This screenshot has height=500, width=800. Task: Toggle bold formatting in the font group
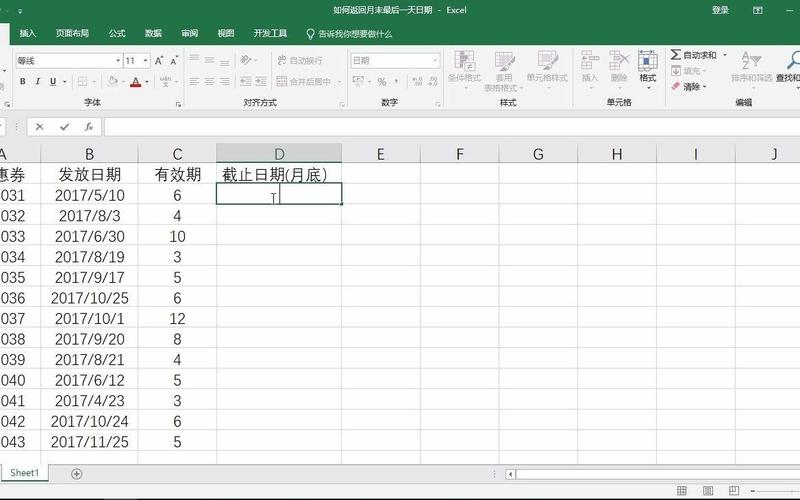click(22, 82)
